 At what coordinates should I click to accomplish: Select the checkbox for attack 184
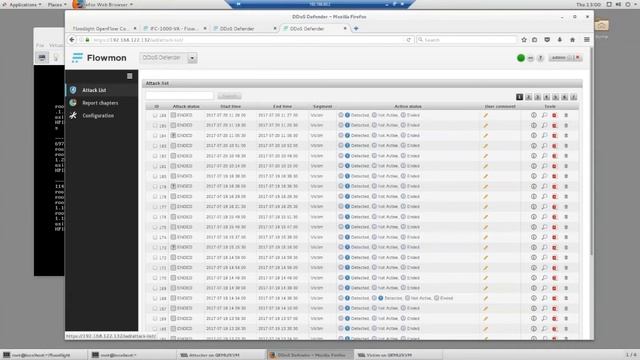155,136
